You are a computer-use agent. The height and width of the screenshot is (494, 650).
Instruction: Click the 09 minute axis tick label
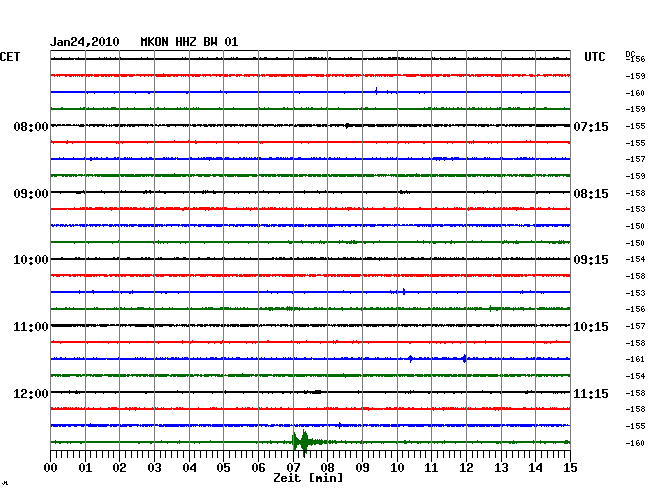(x=362, y=467)
